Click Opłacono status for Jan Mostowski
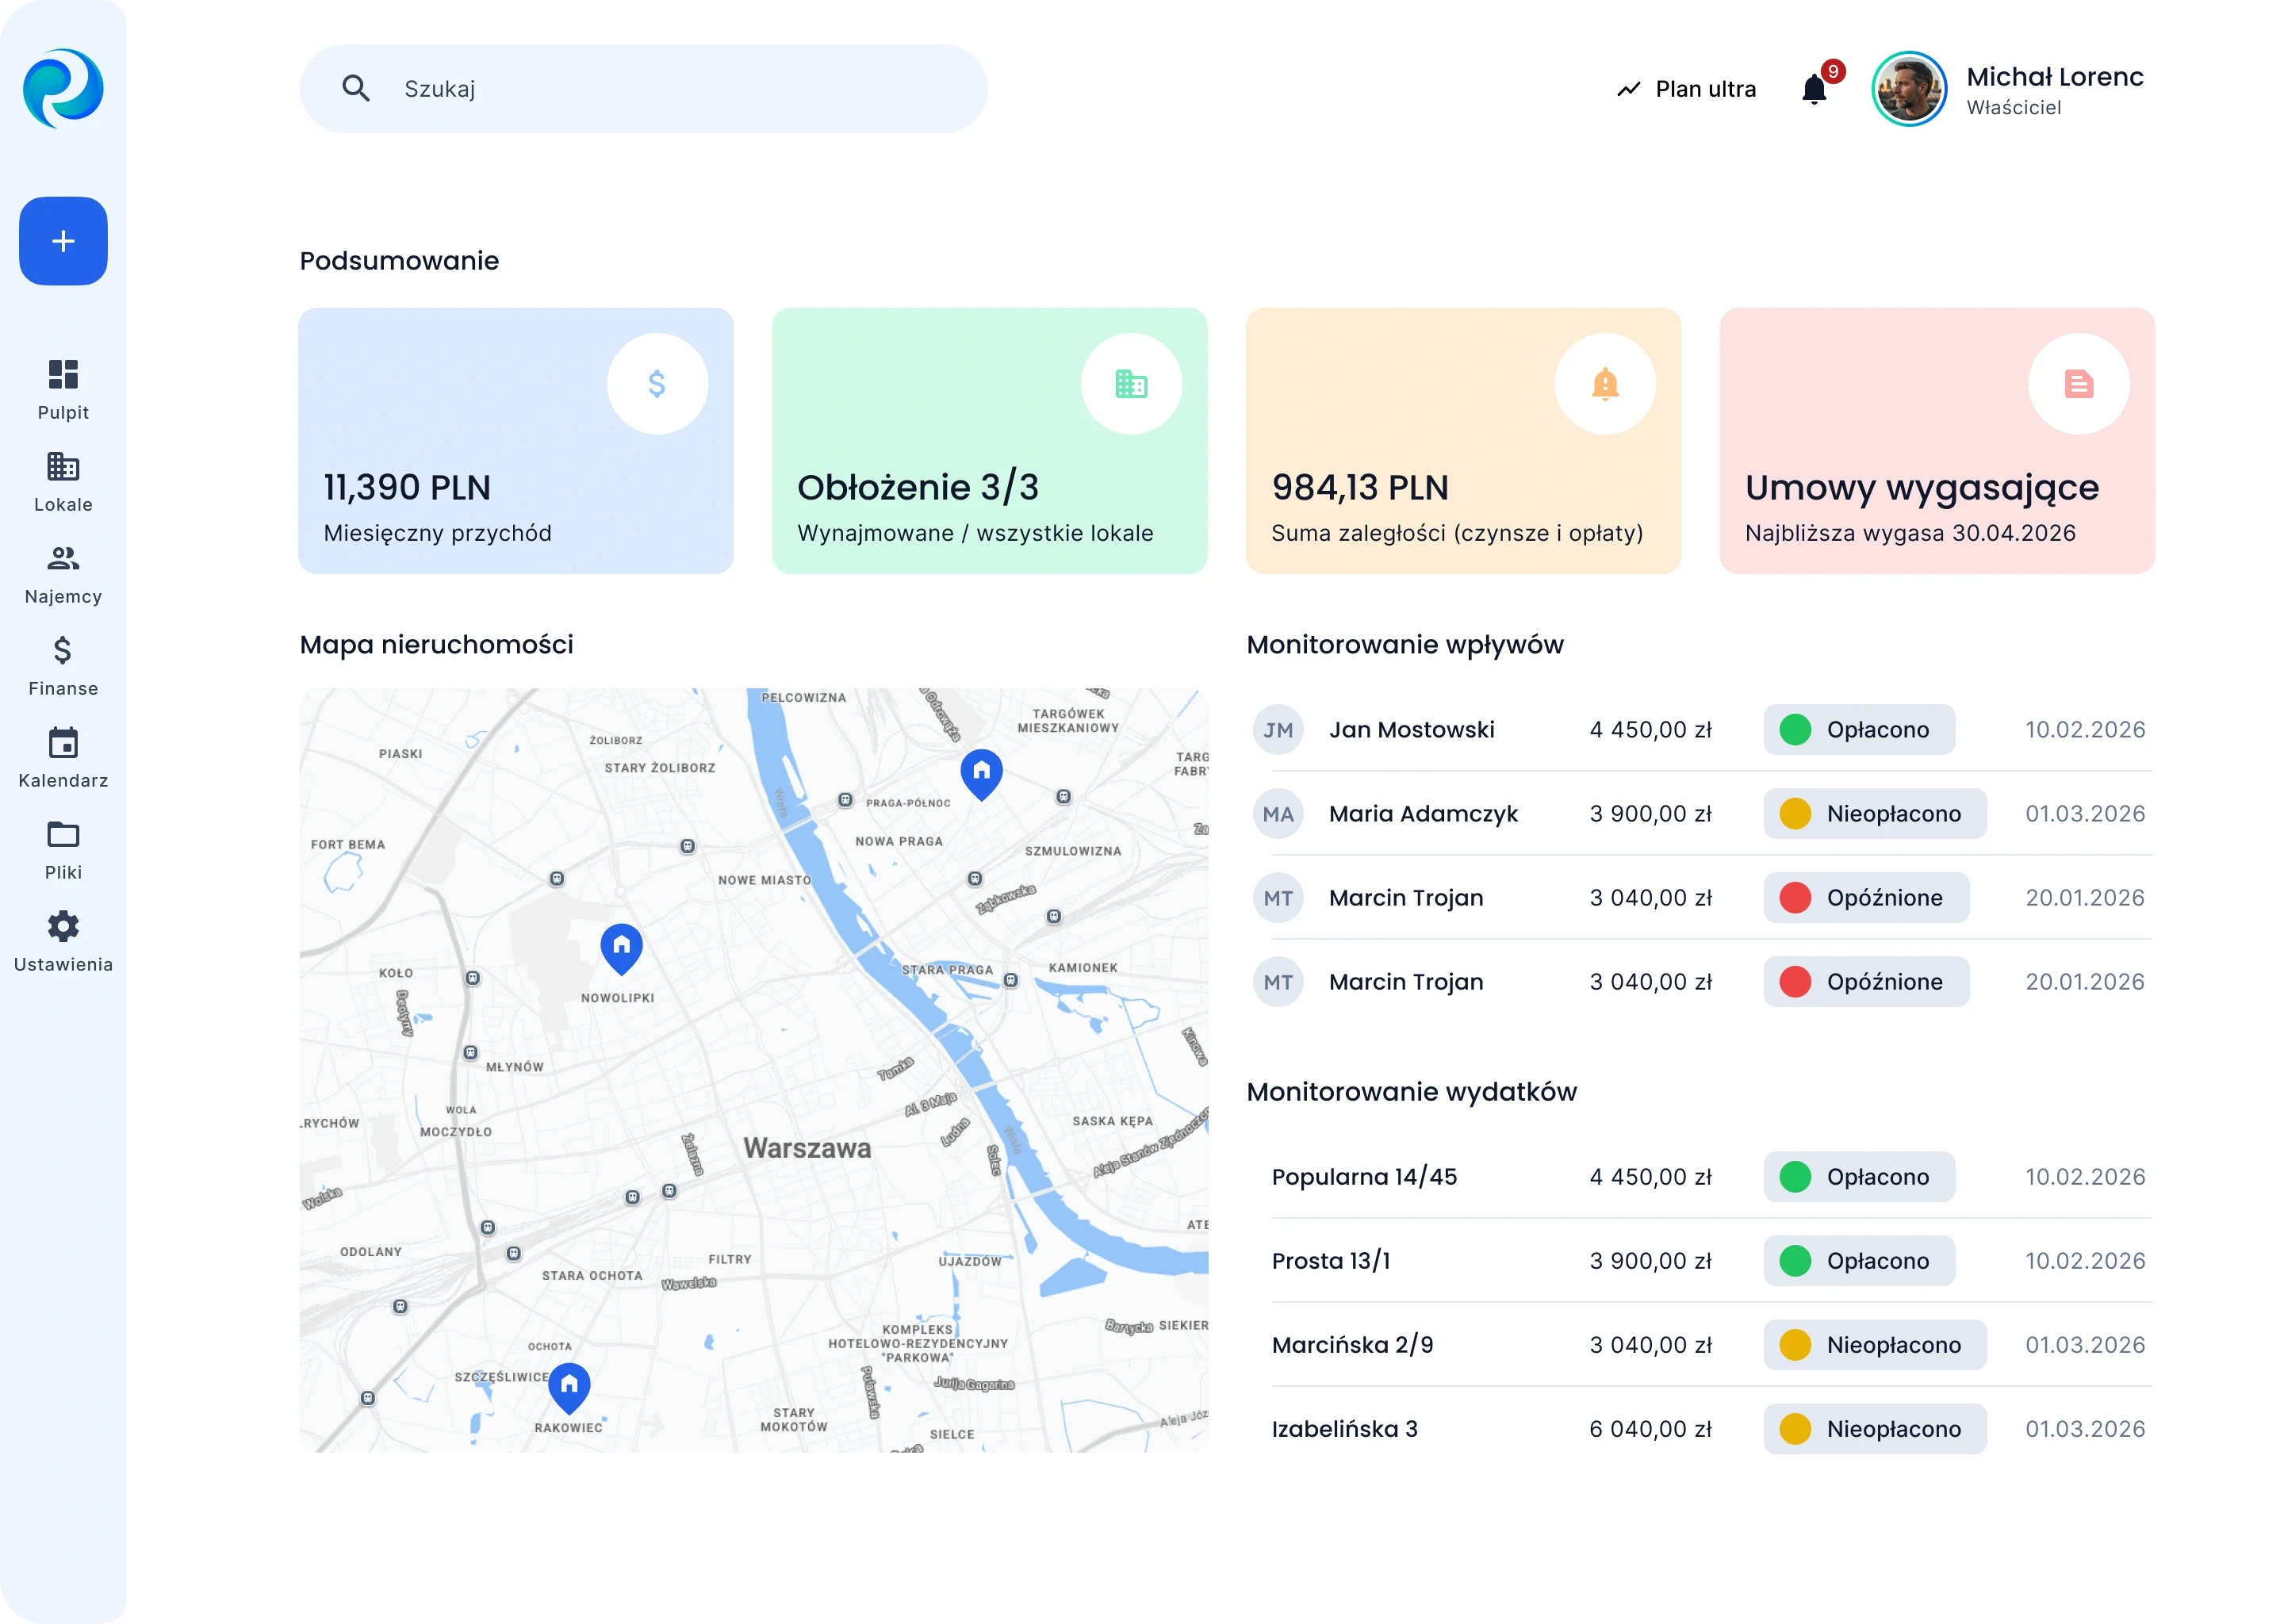The width and height of the screenshot is (2284, 1624). click(1858, 730)
